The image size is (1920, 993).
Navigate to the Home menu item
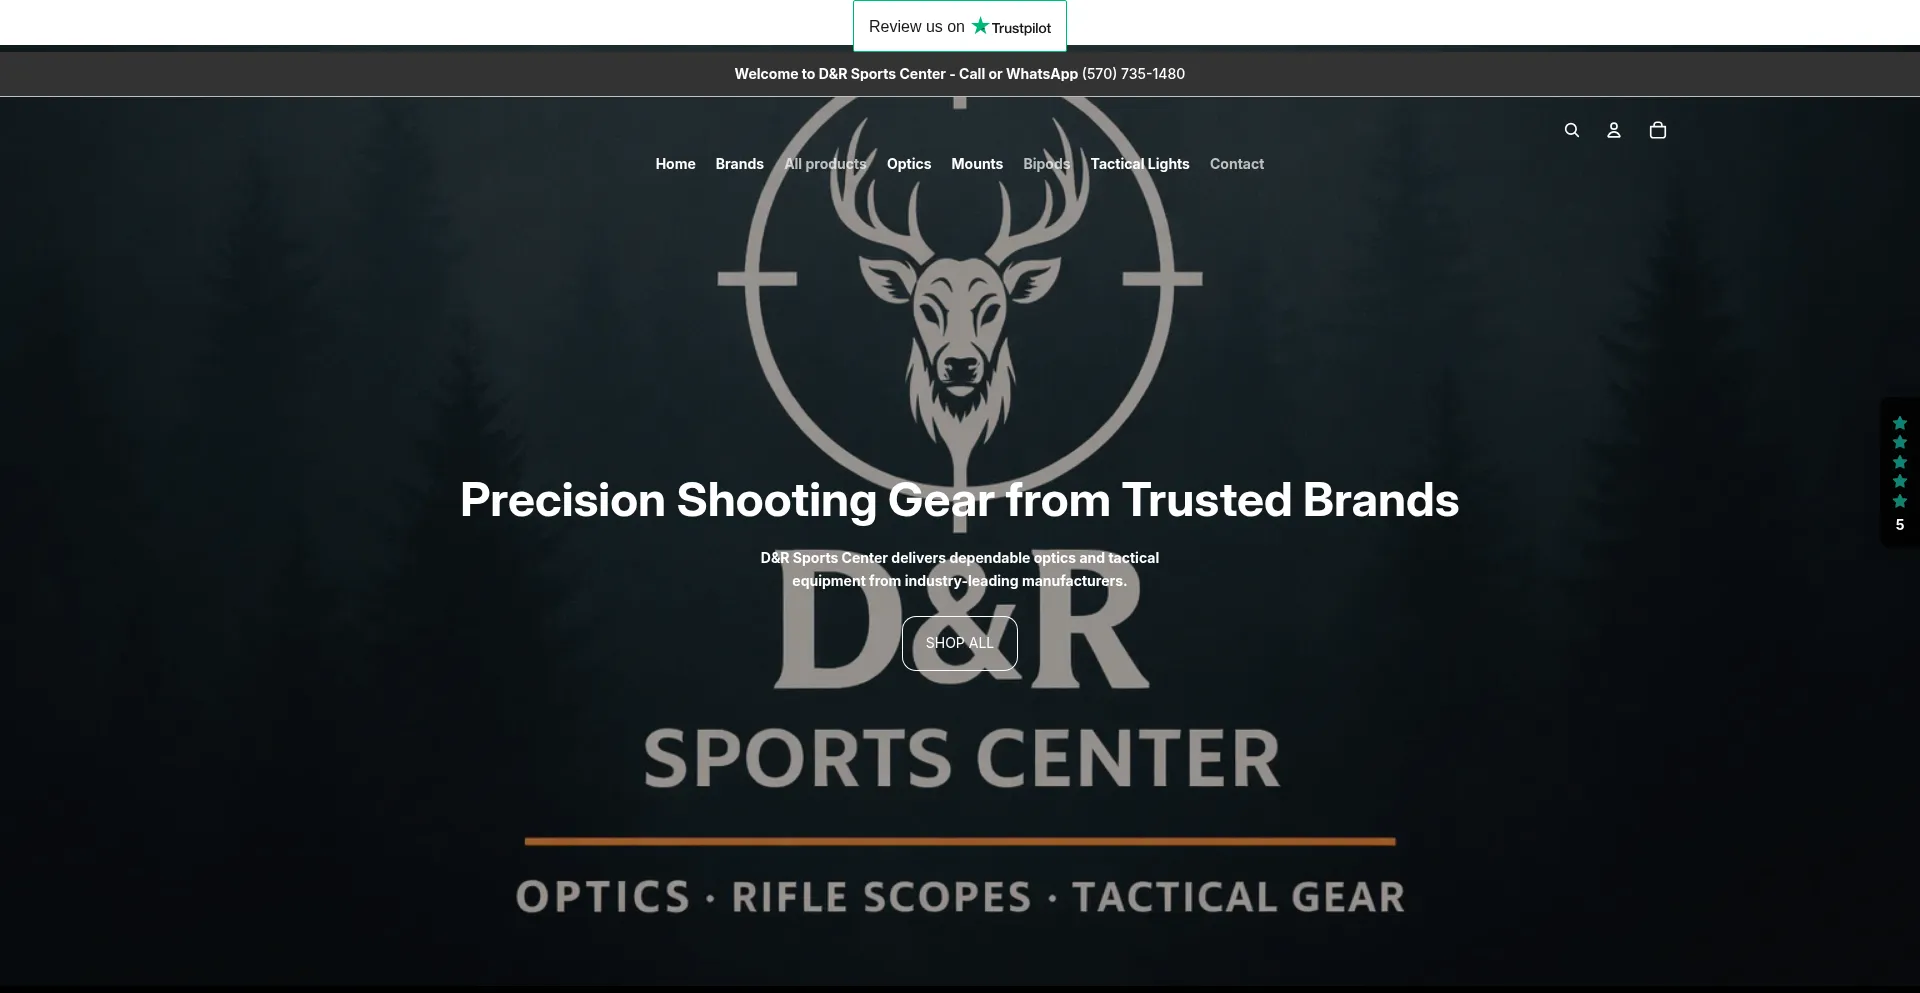(675, 163)
